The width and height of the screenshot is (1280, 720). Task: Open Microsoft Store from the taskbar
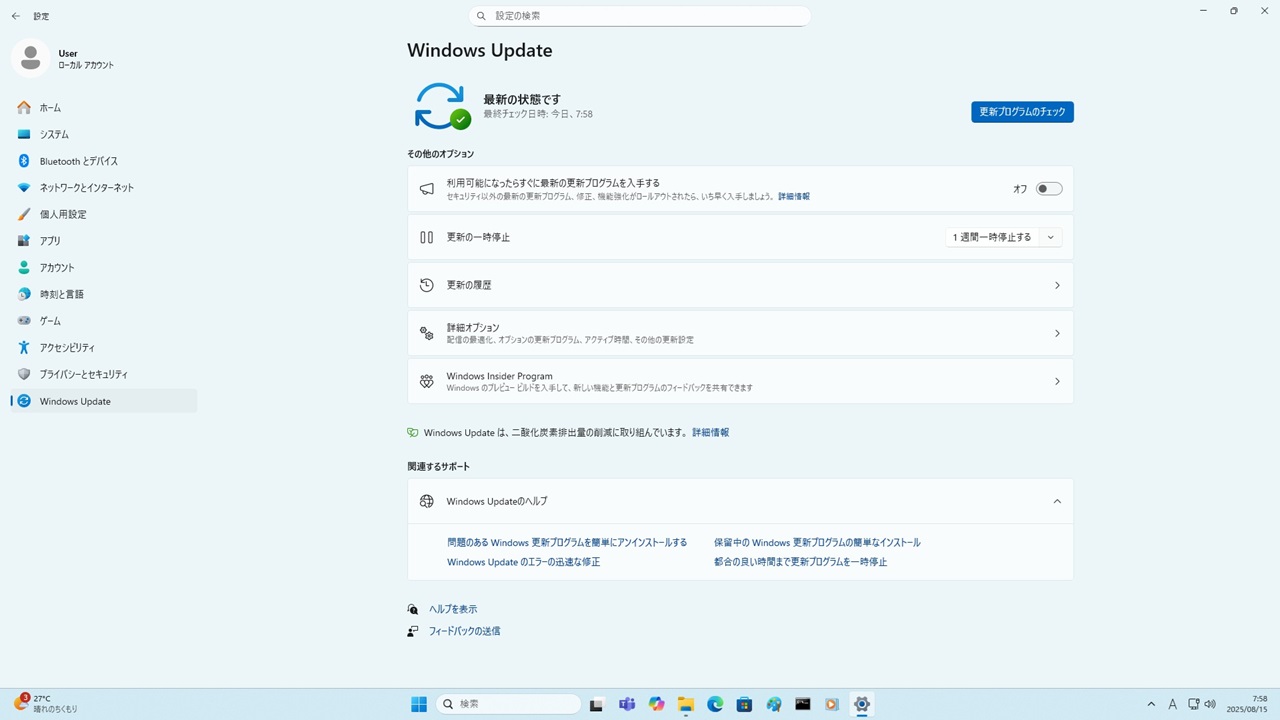pyautogui.click(x=744, y=704)
